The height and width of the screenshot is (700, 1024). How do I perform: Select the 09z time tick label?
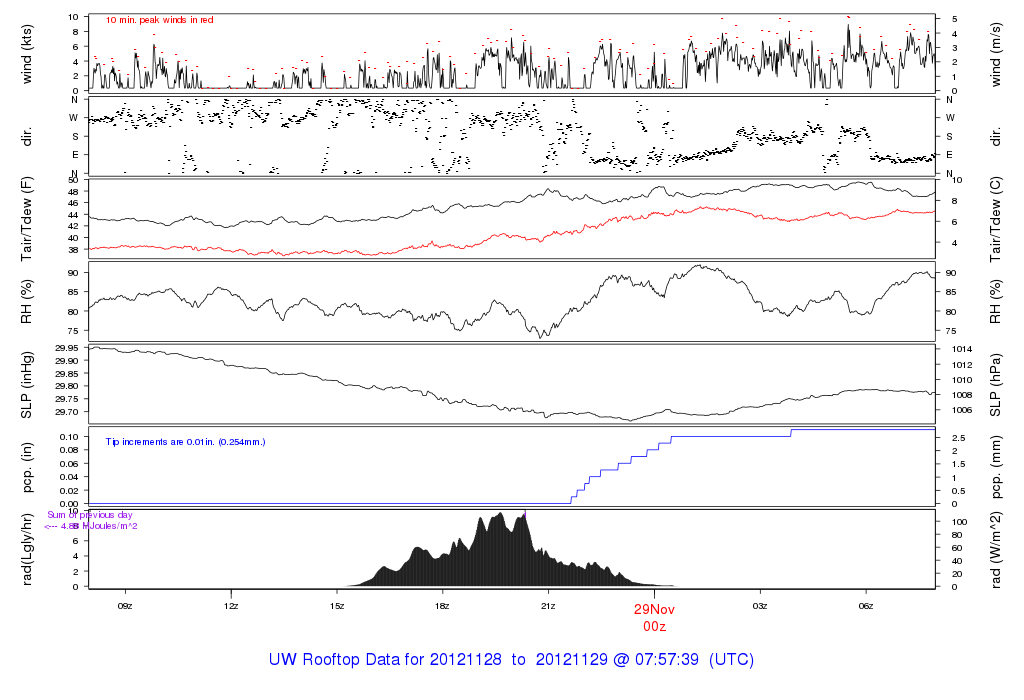(125, 606)
